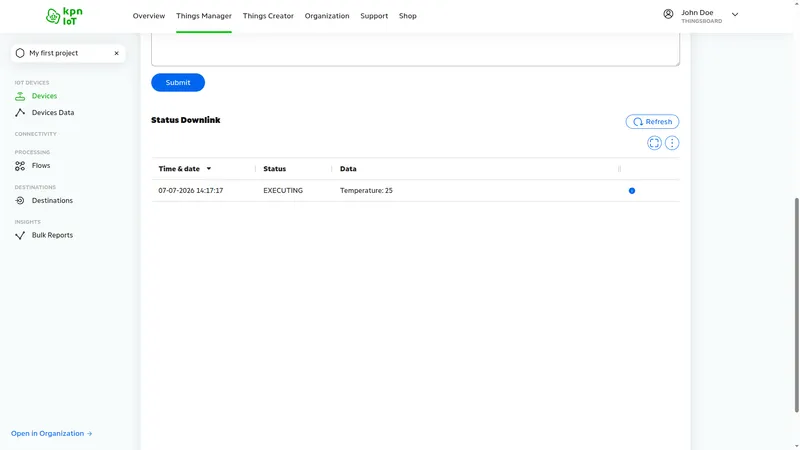Open the Devices sidebar link
The height and width of the screenshot is (450, 800).
click(x=44, y=96)
